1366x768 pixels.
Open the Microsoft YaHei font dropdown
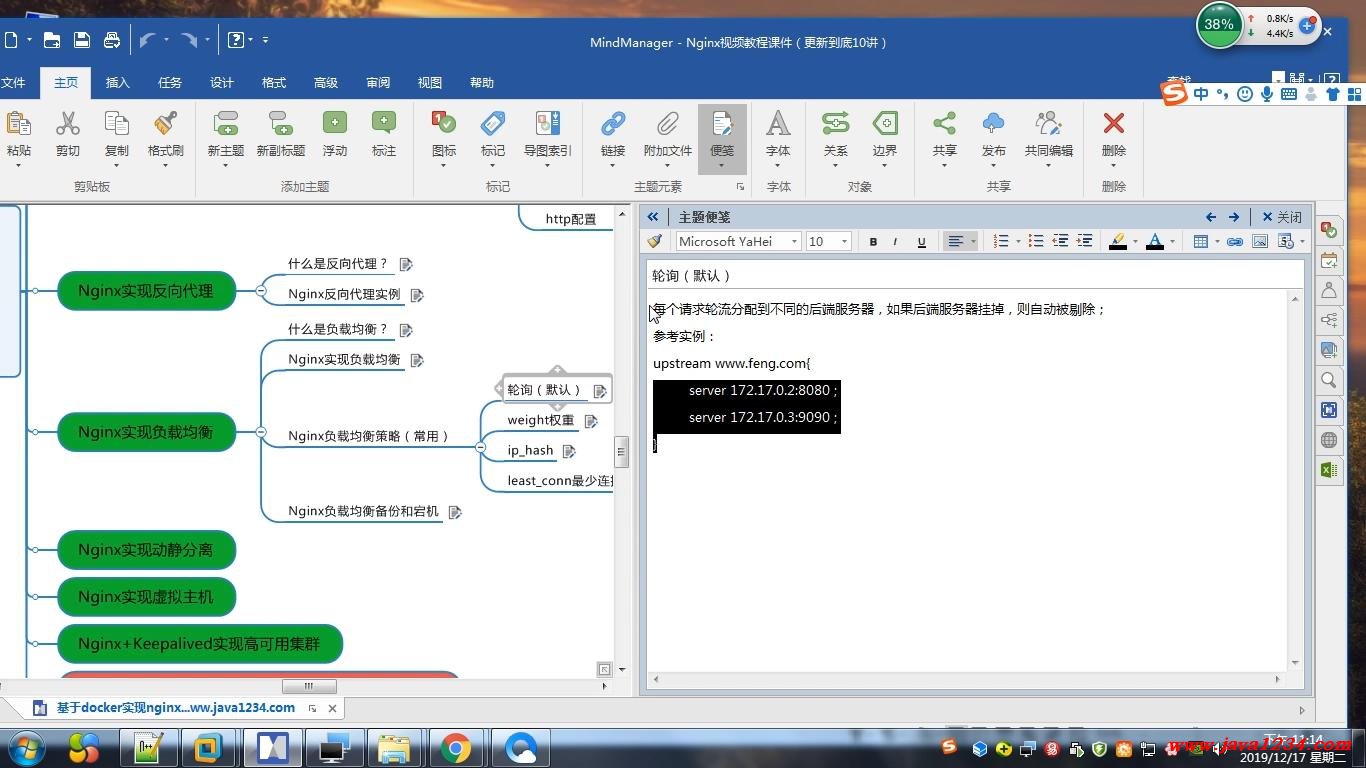pyautogui.click(x=794, y=241)
